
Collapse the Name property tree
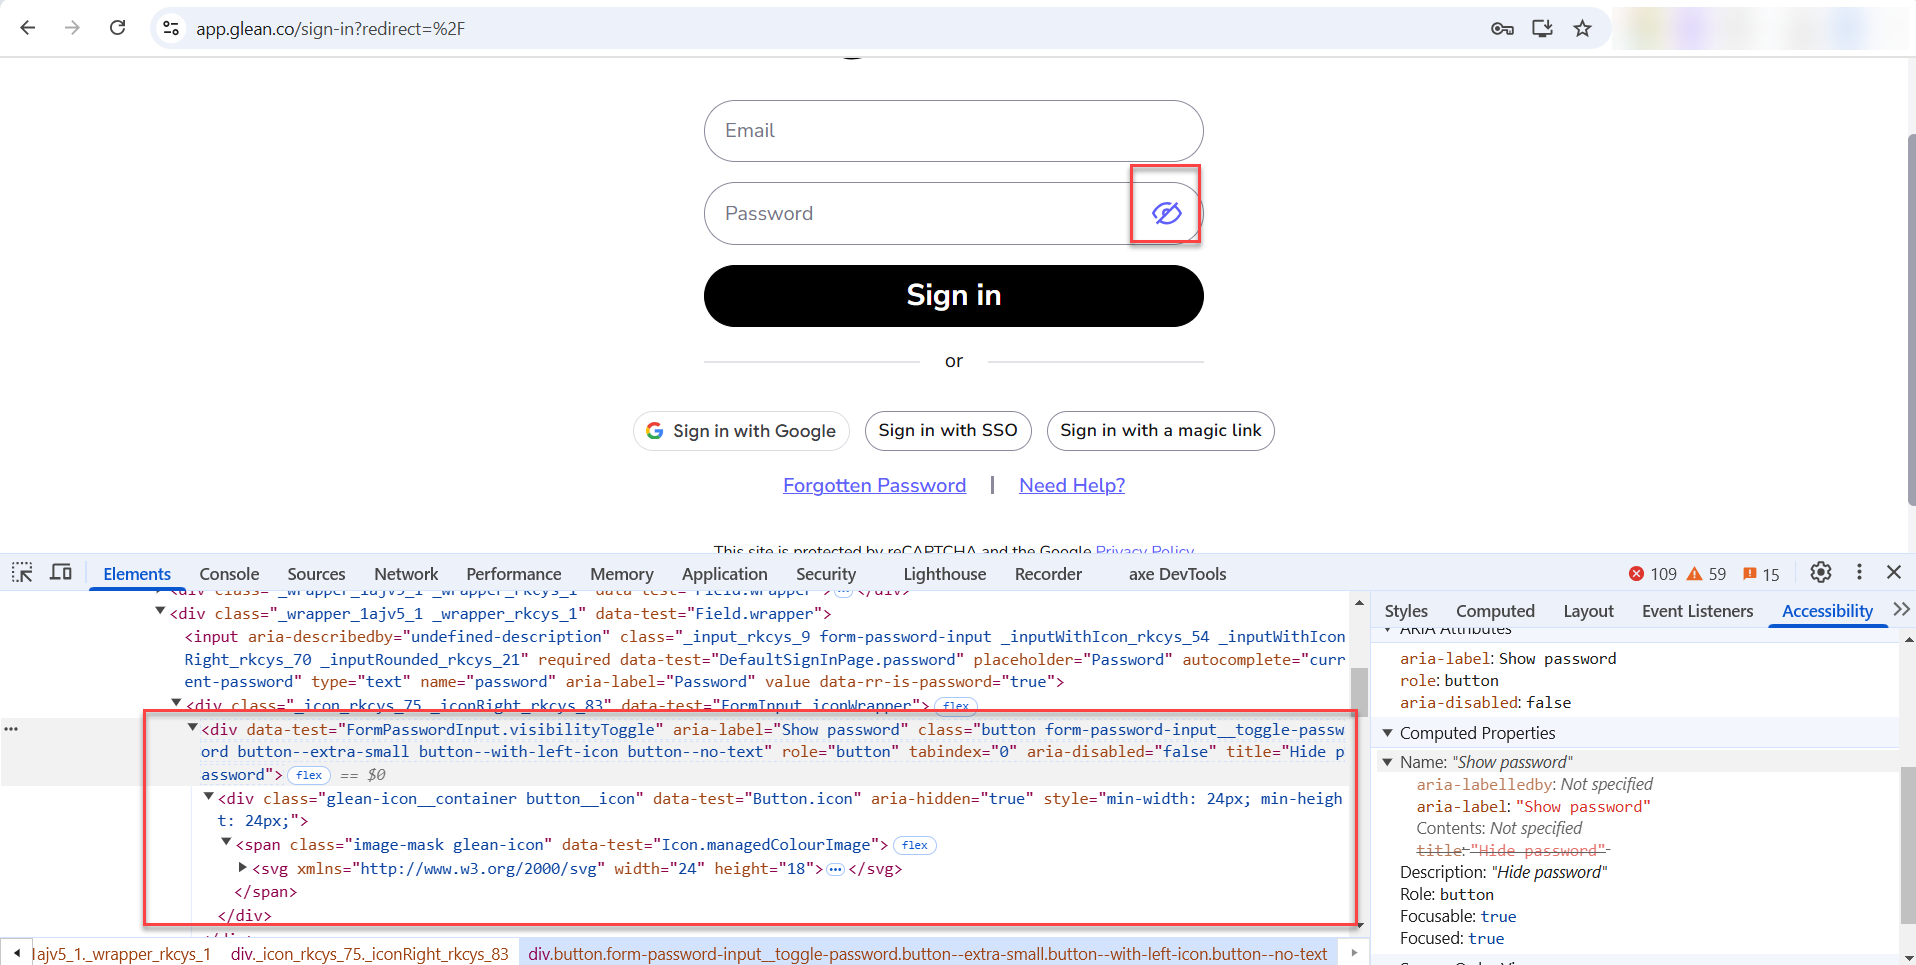coord(1387,762)
